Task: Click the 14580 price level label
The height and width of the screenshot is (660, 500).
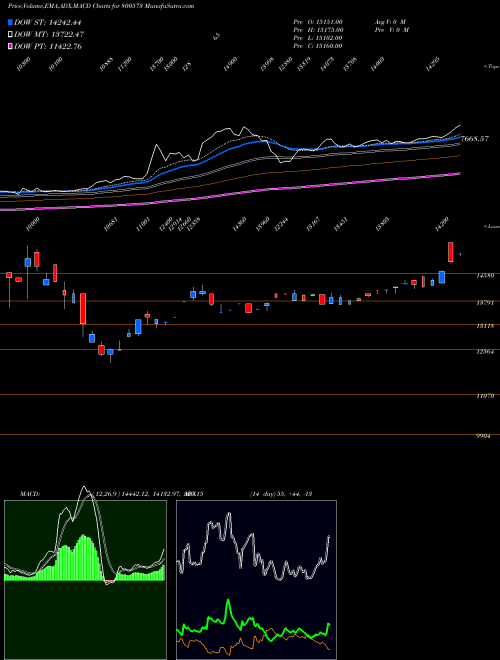Action: pos(484,276)
